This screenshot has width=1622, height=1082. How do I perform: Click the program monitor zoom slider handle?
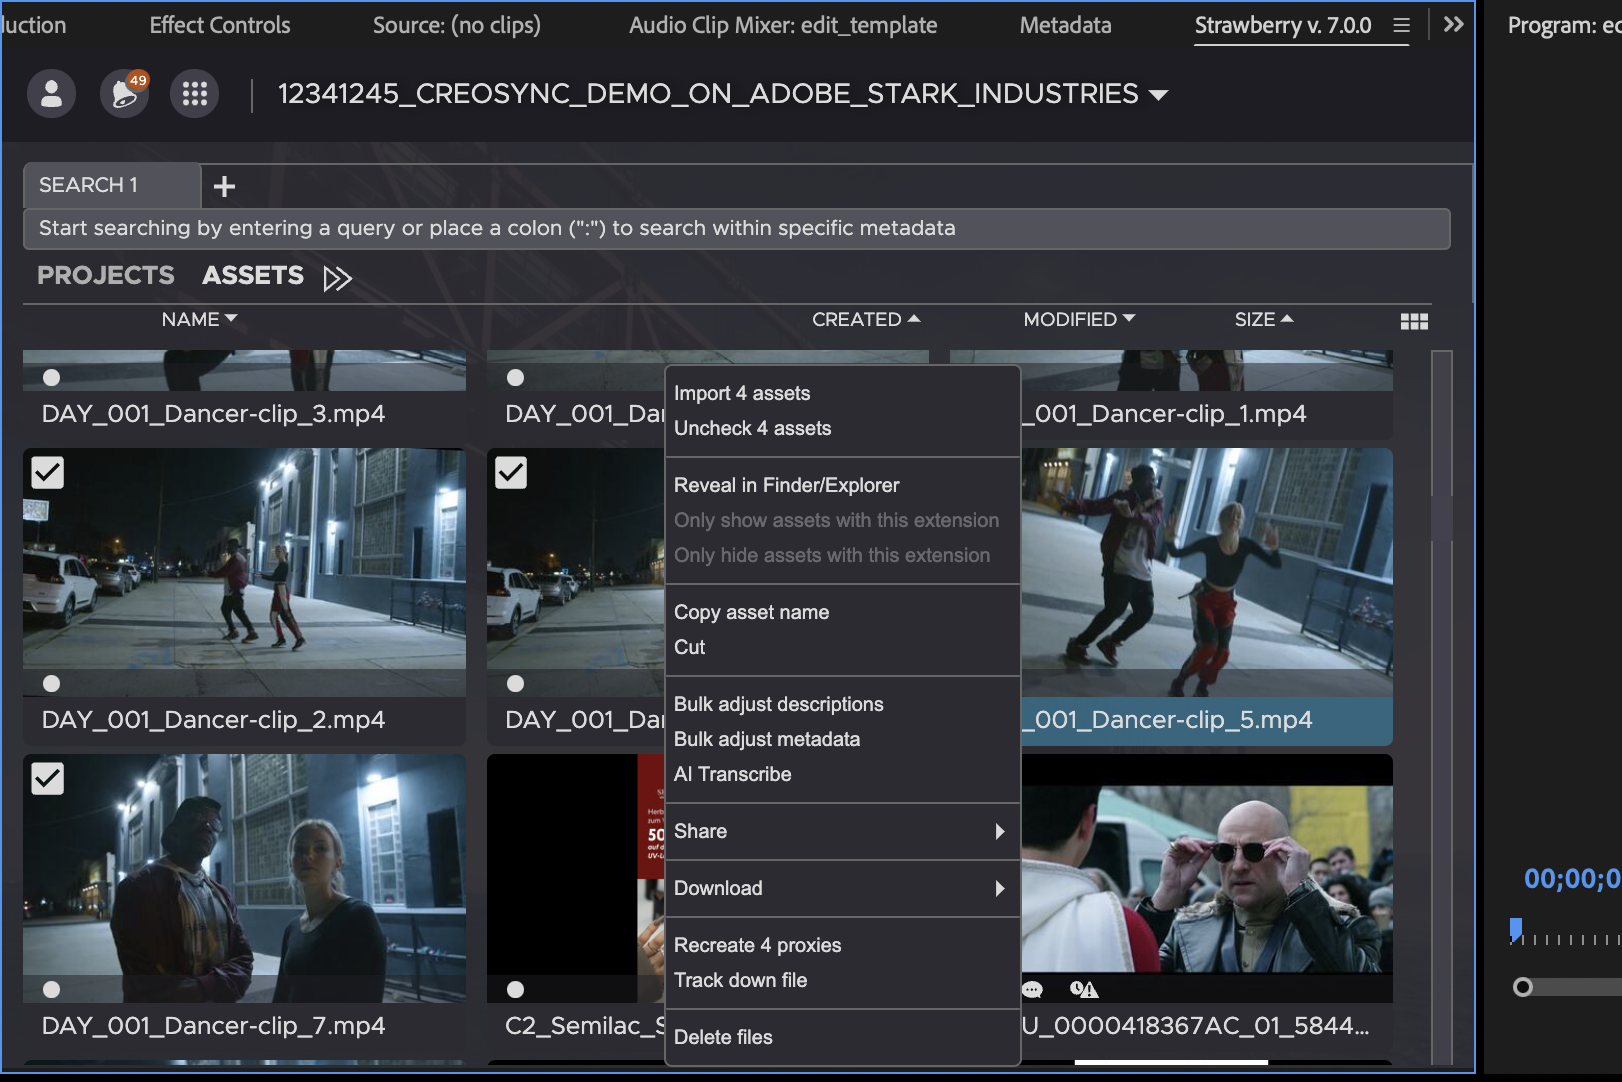[x=1522, y=987]
